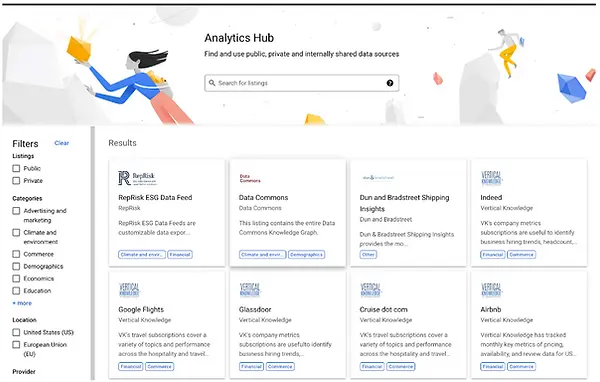This screenshot has width=600, height=382.
Task: Click the 'Analytics Hub' title
Action: [x=239, y=38]
